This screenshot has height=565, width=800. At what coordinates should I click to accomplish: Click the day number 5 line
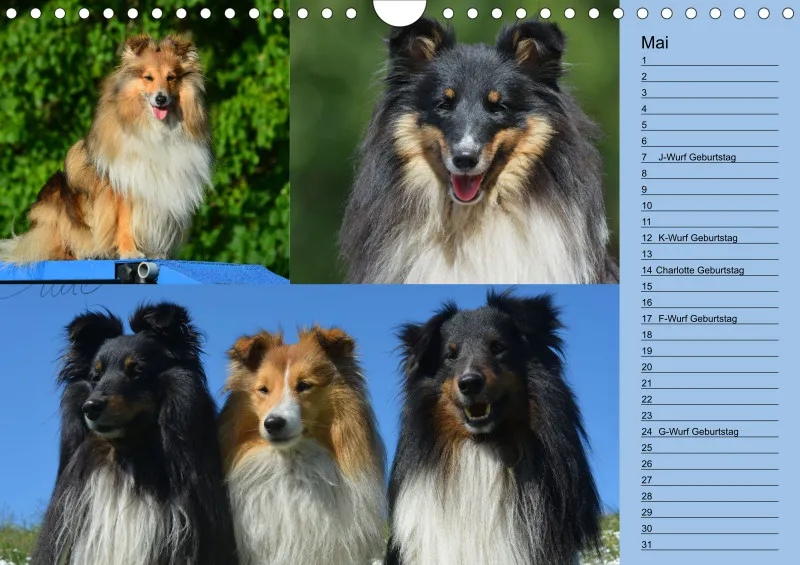709,125
